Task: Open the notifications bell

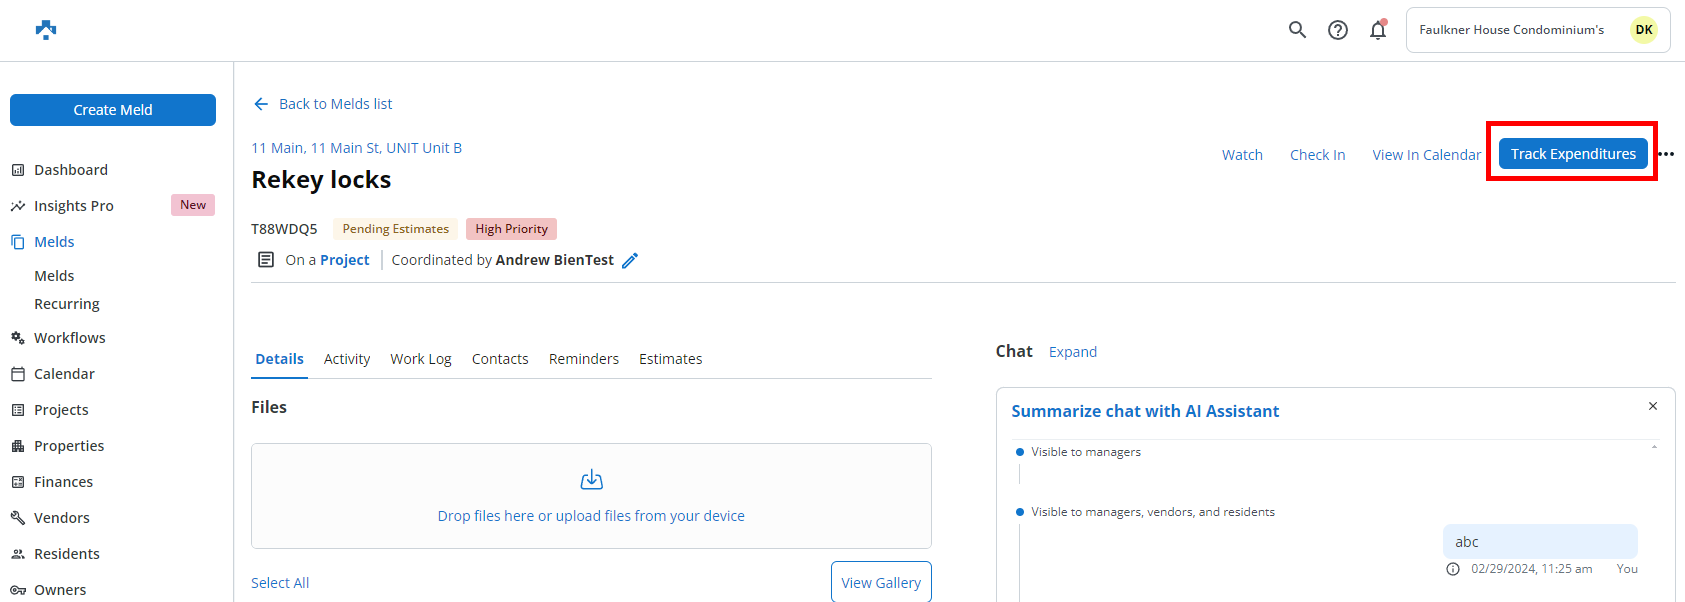Action: [x=1378, y=30]
